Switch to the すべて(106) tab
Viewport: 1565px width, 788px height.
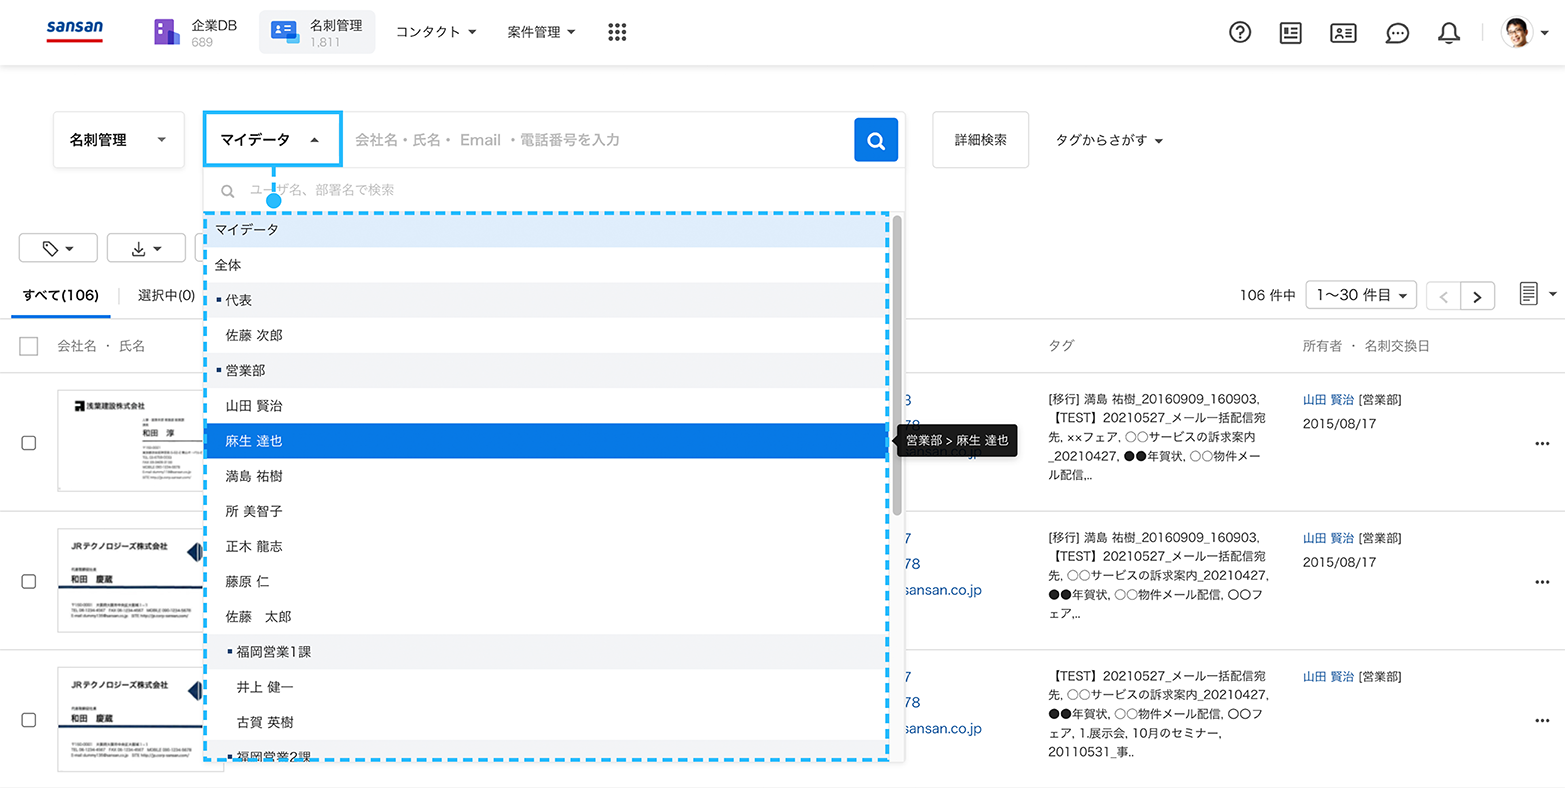[x=61, y=296]
